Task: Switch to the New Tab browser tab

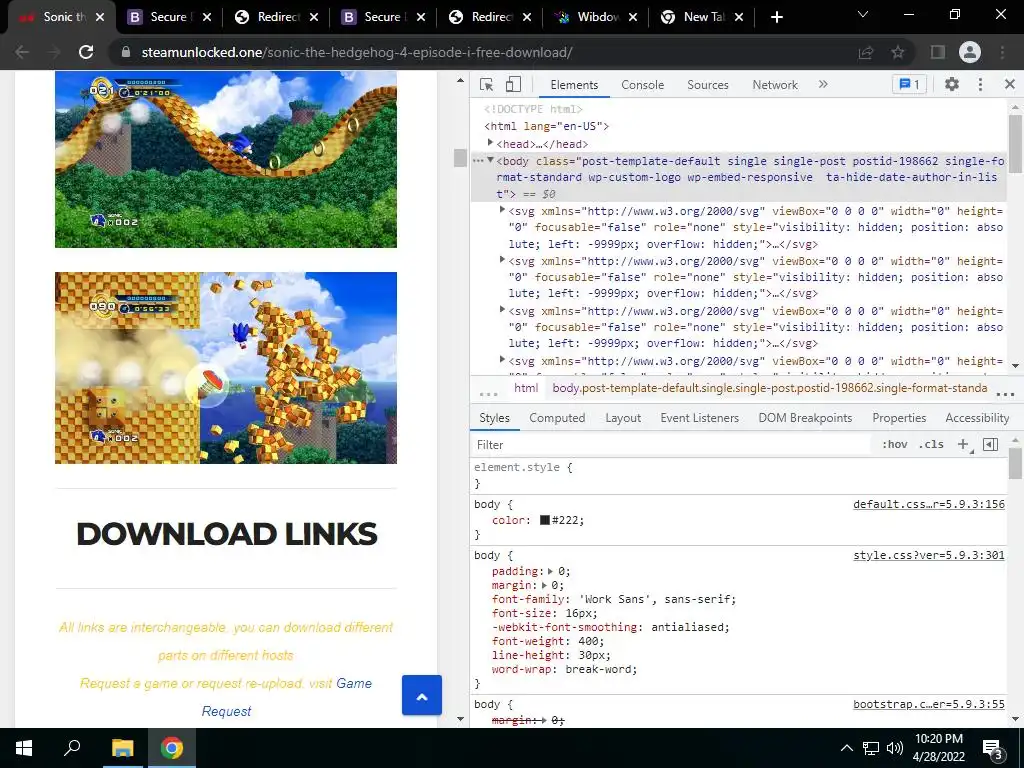Action: (x=702, y=17)
